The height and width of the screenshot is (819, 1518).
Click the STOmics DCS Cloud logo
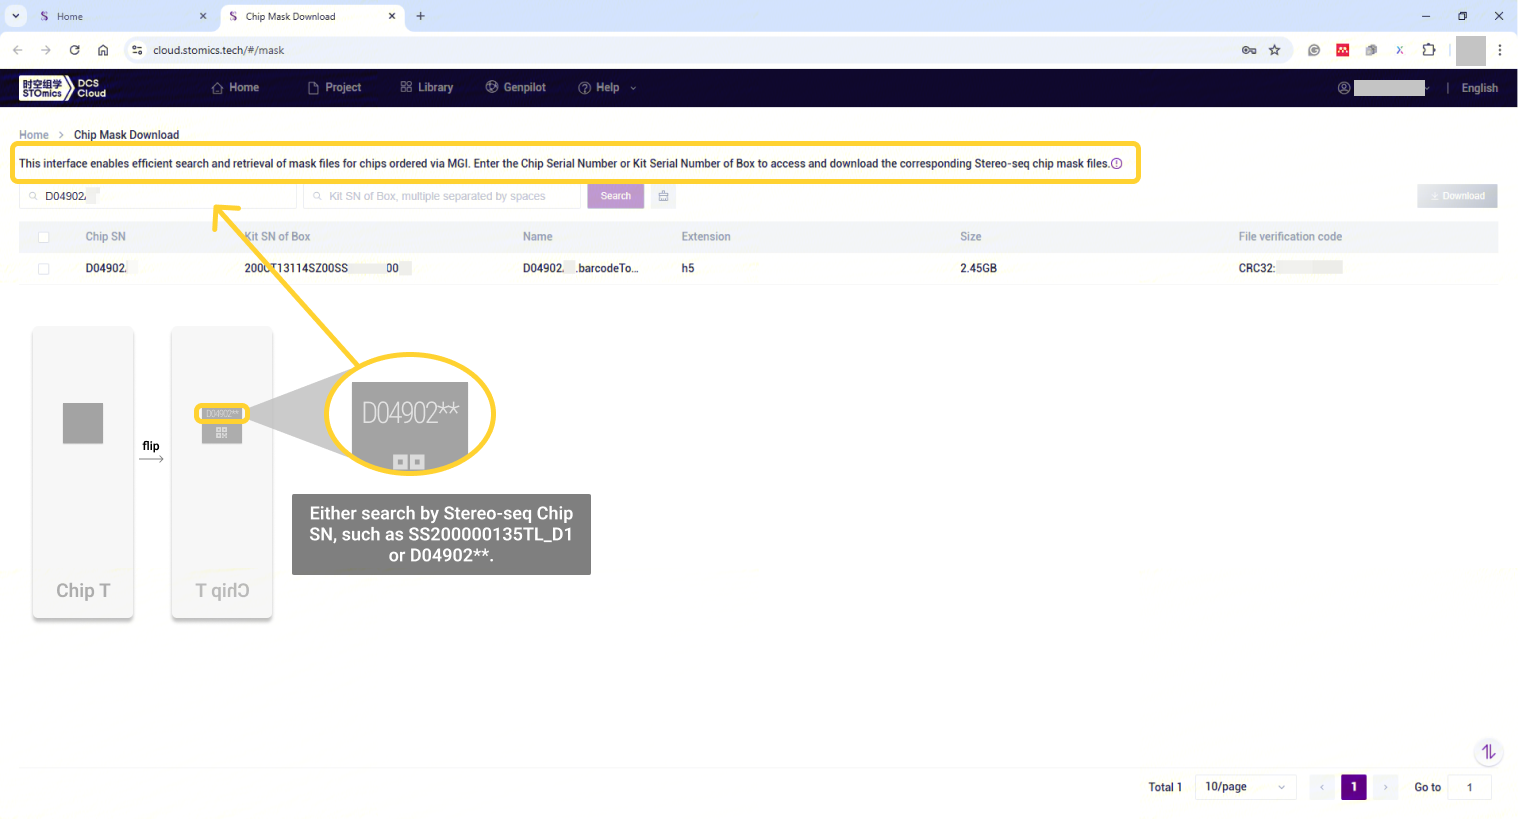62,88
